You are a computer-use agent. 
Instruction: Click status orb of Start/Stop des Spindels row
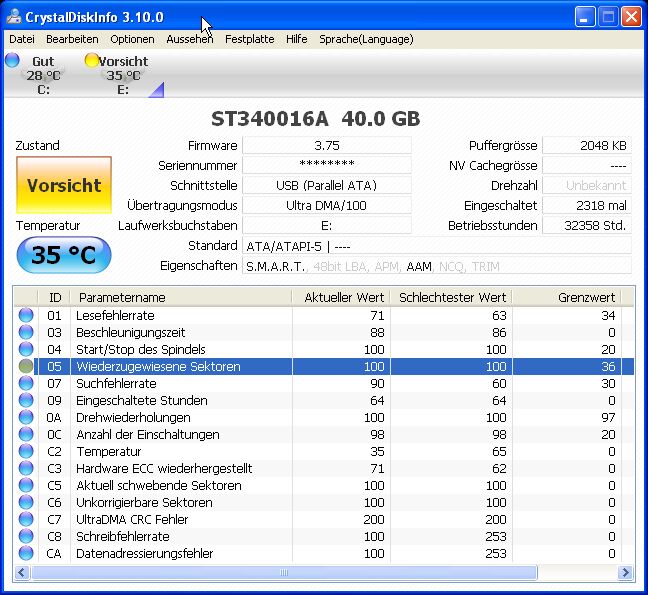pyautogui.click(x=26, y=349)
